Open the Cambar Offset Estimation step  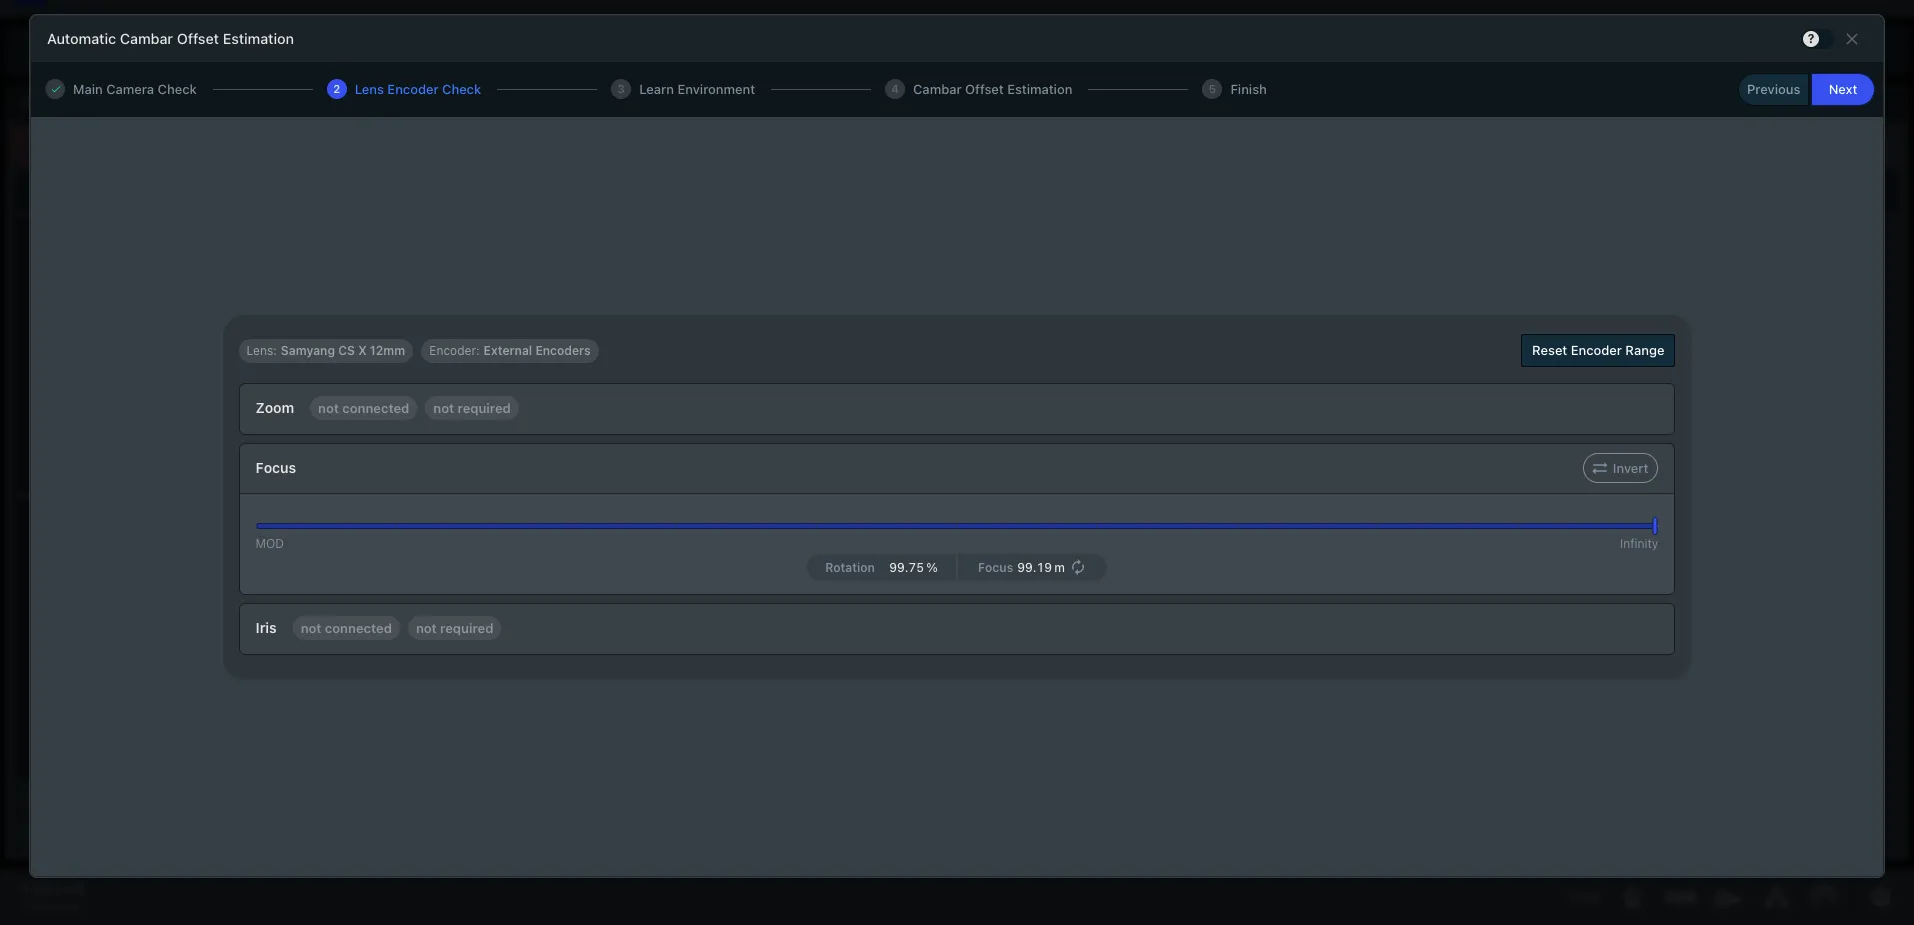pyautogui.click(x=979, y=89)
